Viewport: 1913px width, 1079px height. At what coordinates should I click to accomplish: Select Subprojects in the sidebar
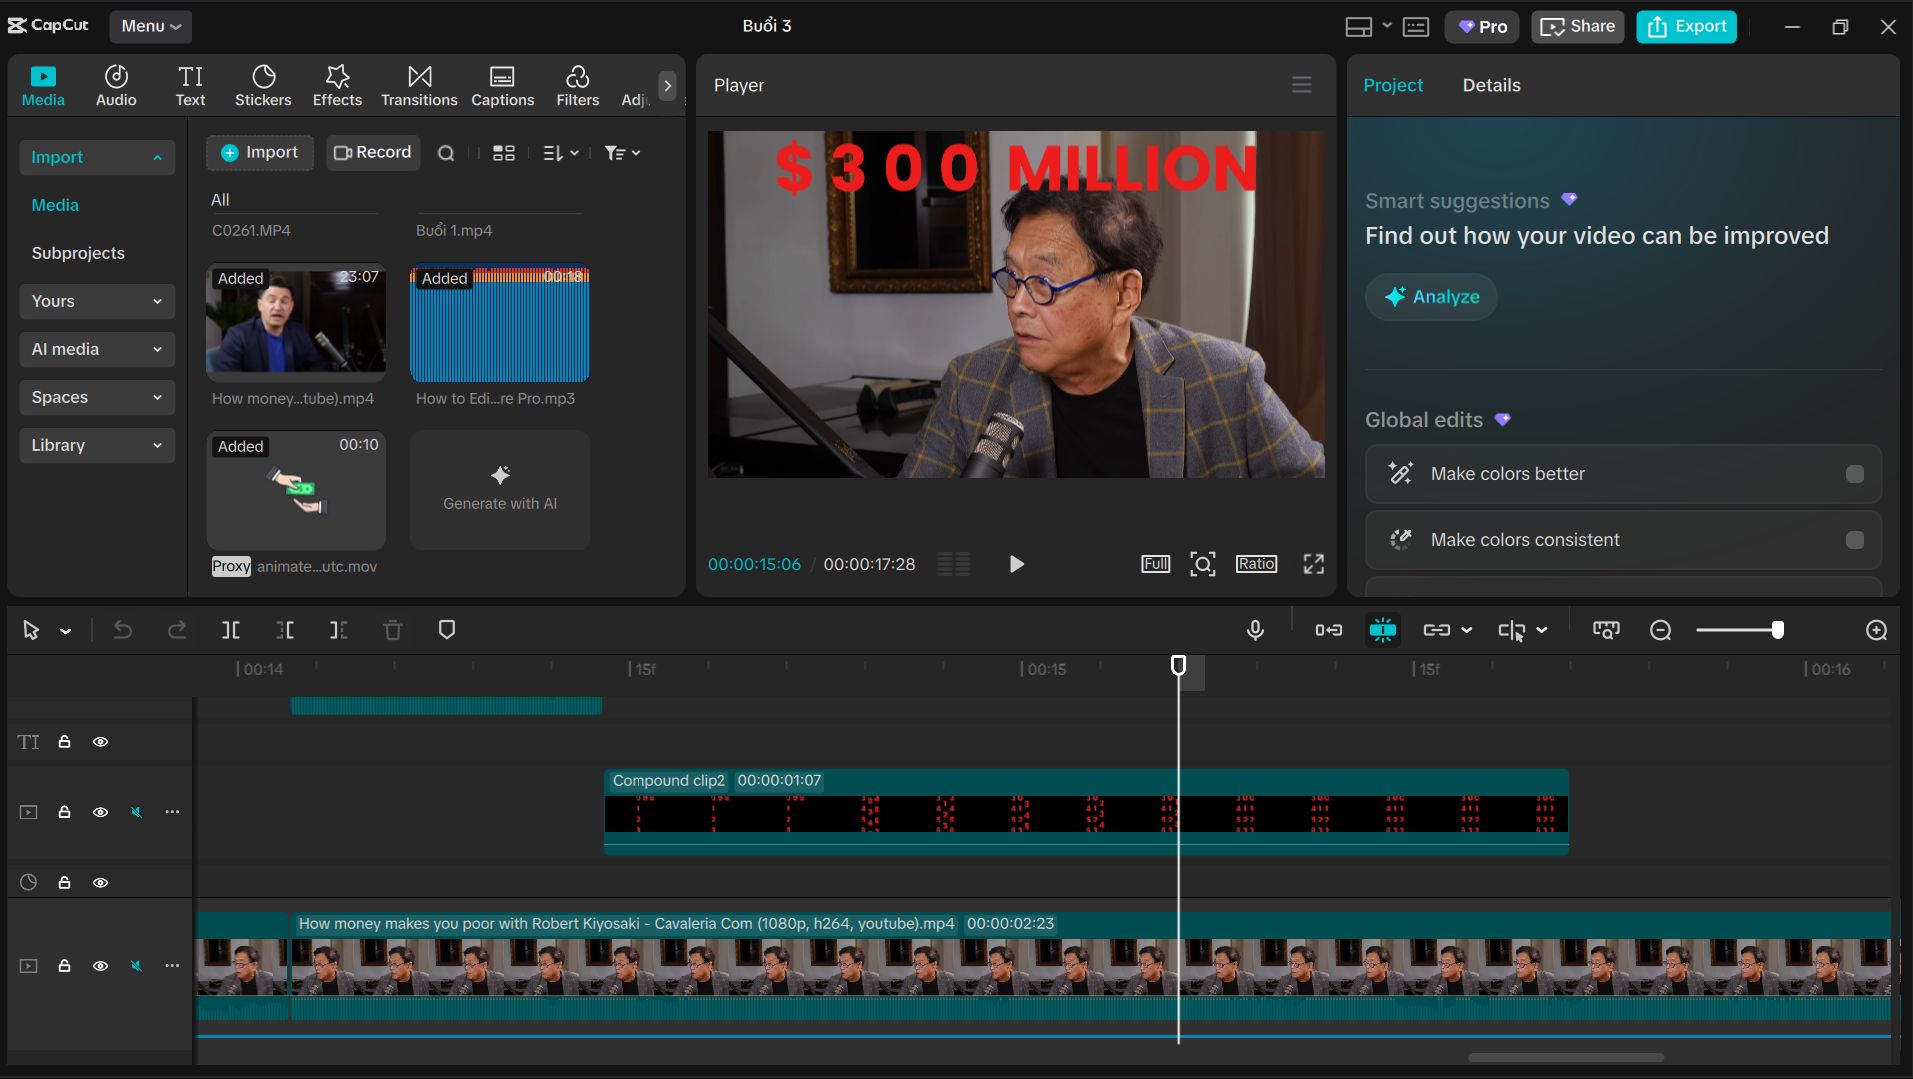pyautogui.click(x=78, y=253)
